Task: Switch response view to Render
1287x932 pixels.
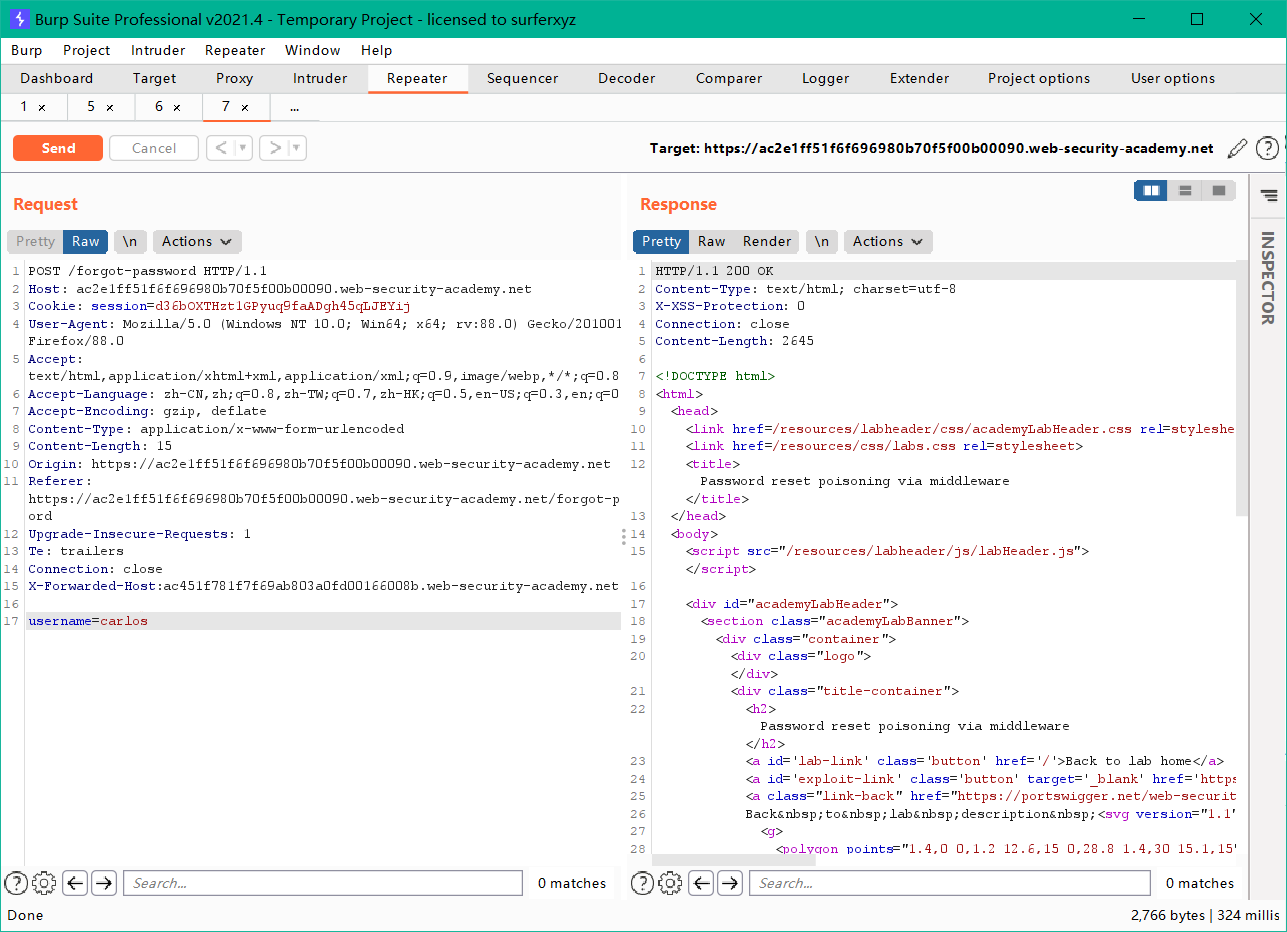Action: click(x=767, y=241)
